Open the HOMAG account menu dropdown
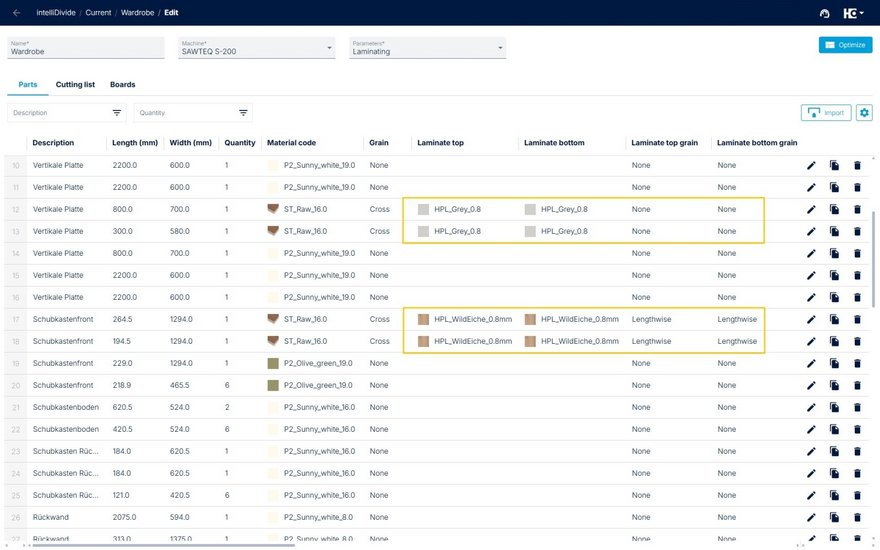Image resolution: width=880 pixels, height=550 pixels. (852, 13)
